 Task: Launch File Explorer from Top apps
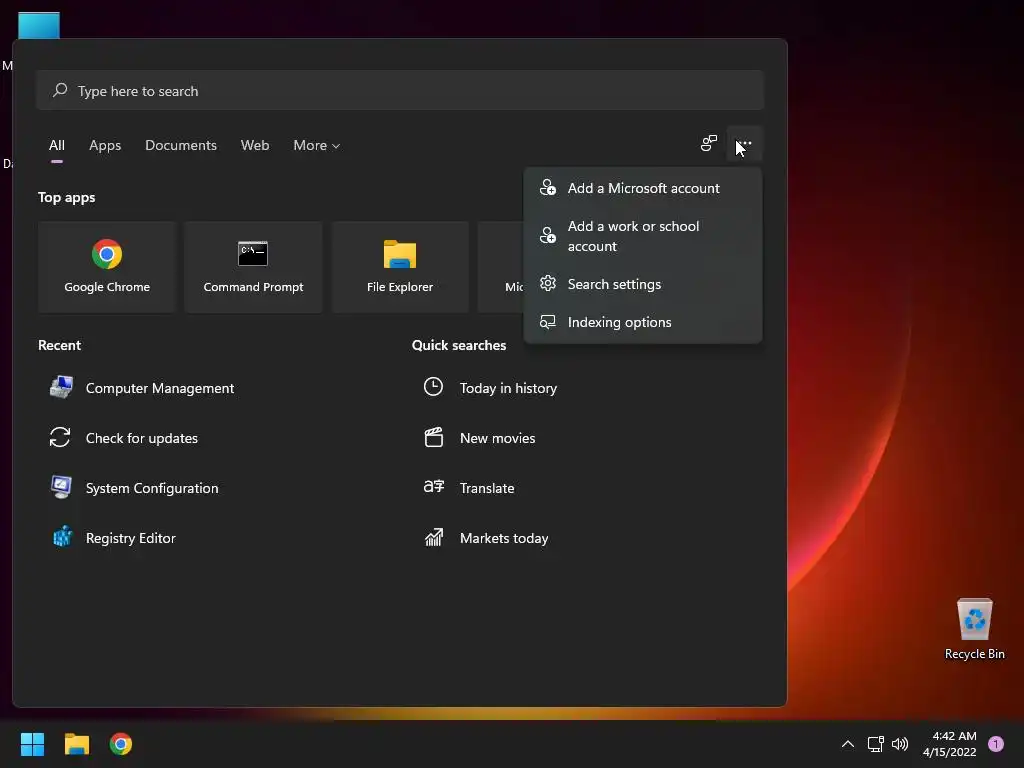point(400,267)
